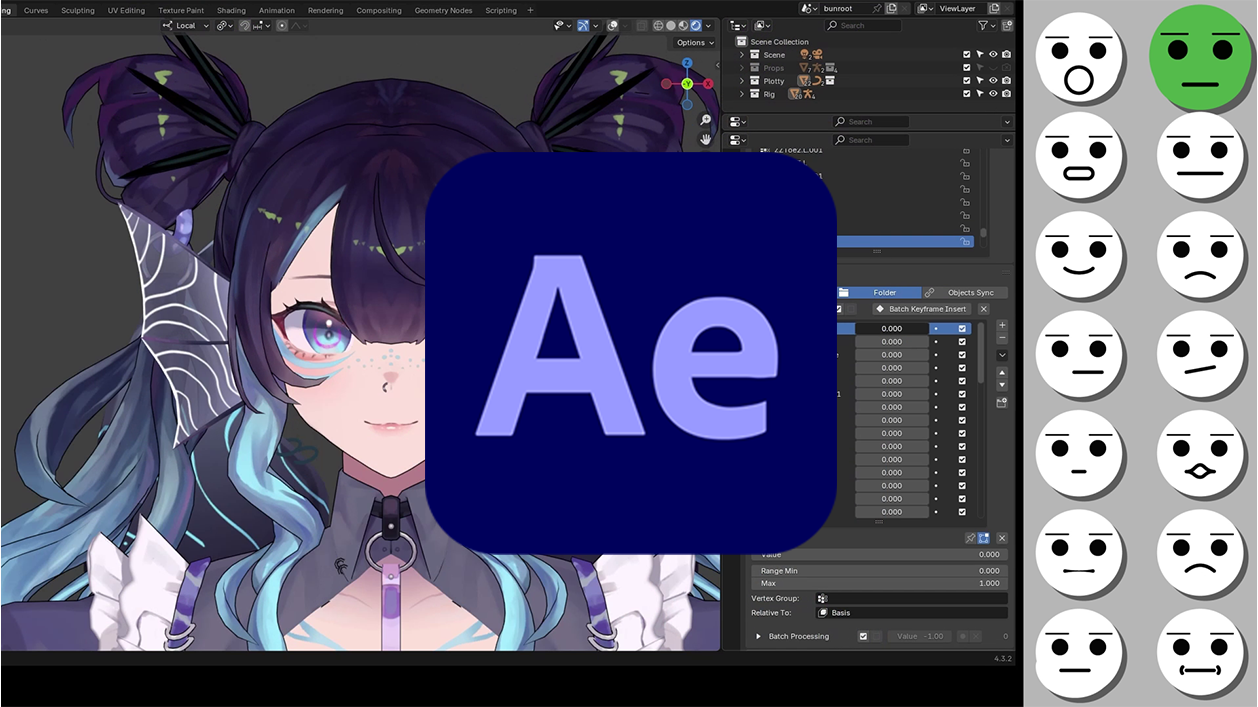This screenshot has height=707, width=1258.
Task: Click the remove shape key minus icon
Action: 1002,338
